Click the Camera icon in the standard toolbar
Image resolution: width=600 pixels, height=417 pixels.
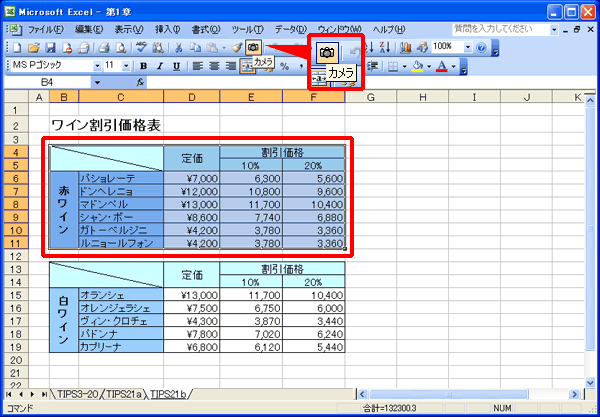(253, 47)
